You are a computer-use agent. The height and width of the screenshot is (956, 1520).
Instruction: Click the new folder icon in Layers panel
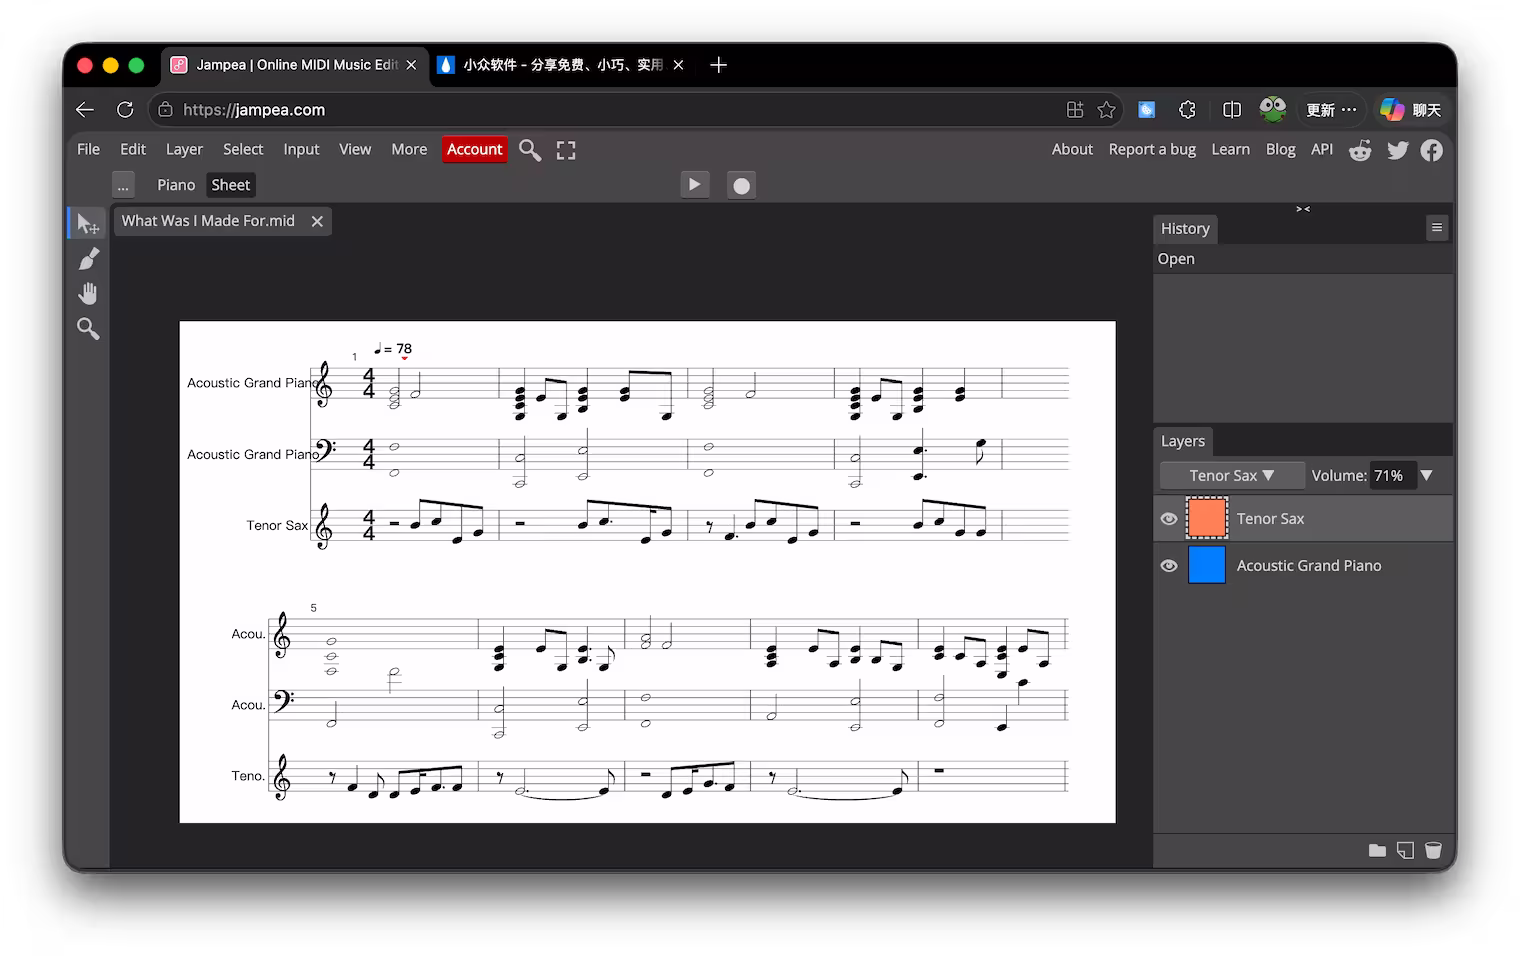[x=1377, y=850]
